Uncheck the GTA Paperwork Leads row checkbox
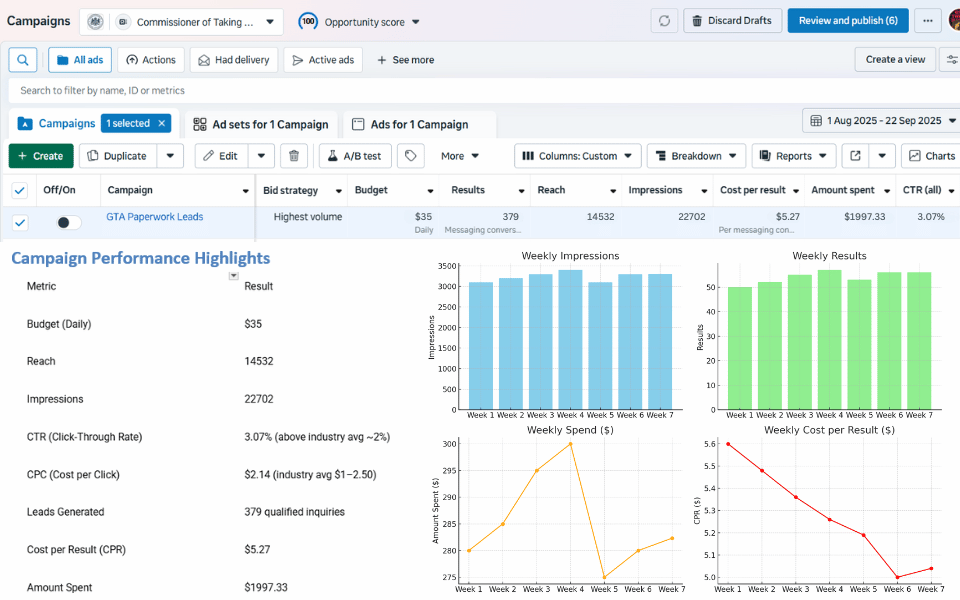This screenshot has height=600, width=960. click(20, 223)
